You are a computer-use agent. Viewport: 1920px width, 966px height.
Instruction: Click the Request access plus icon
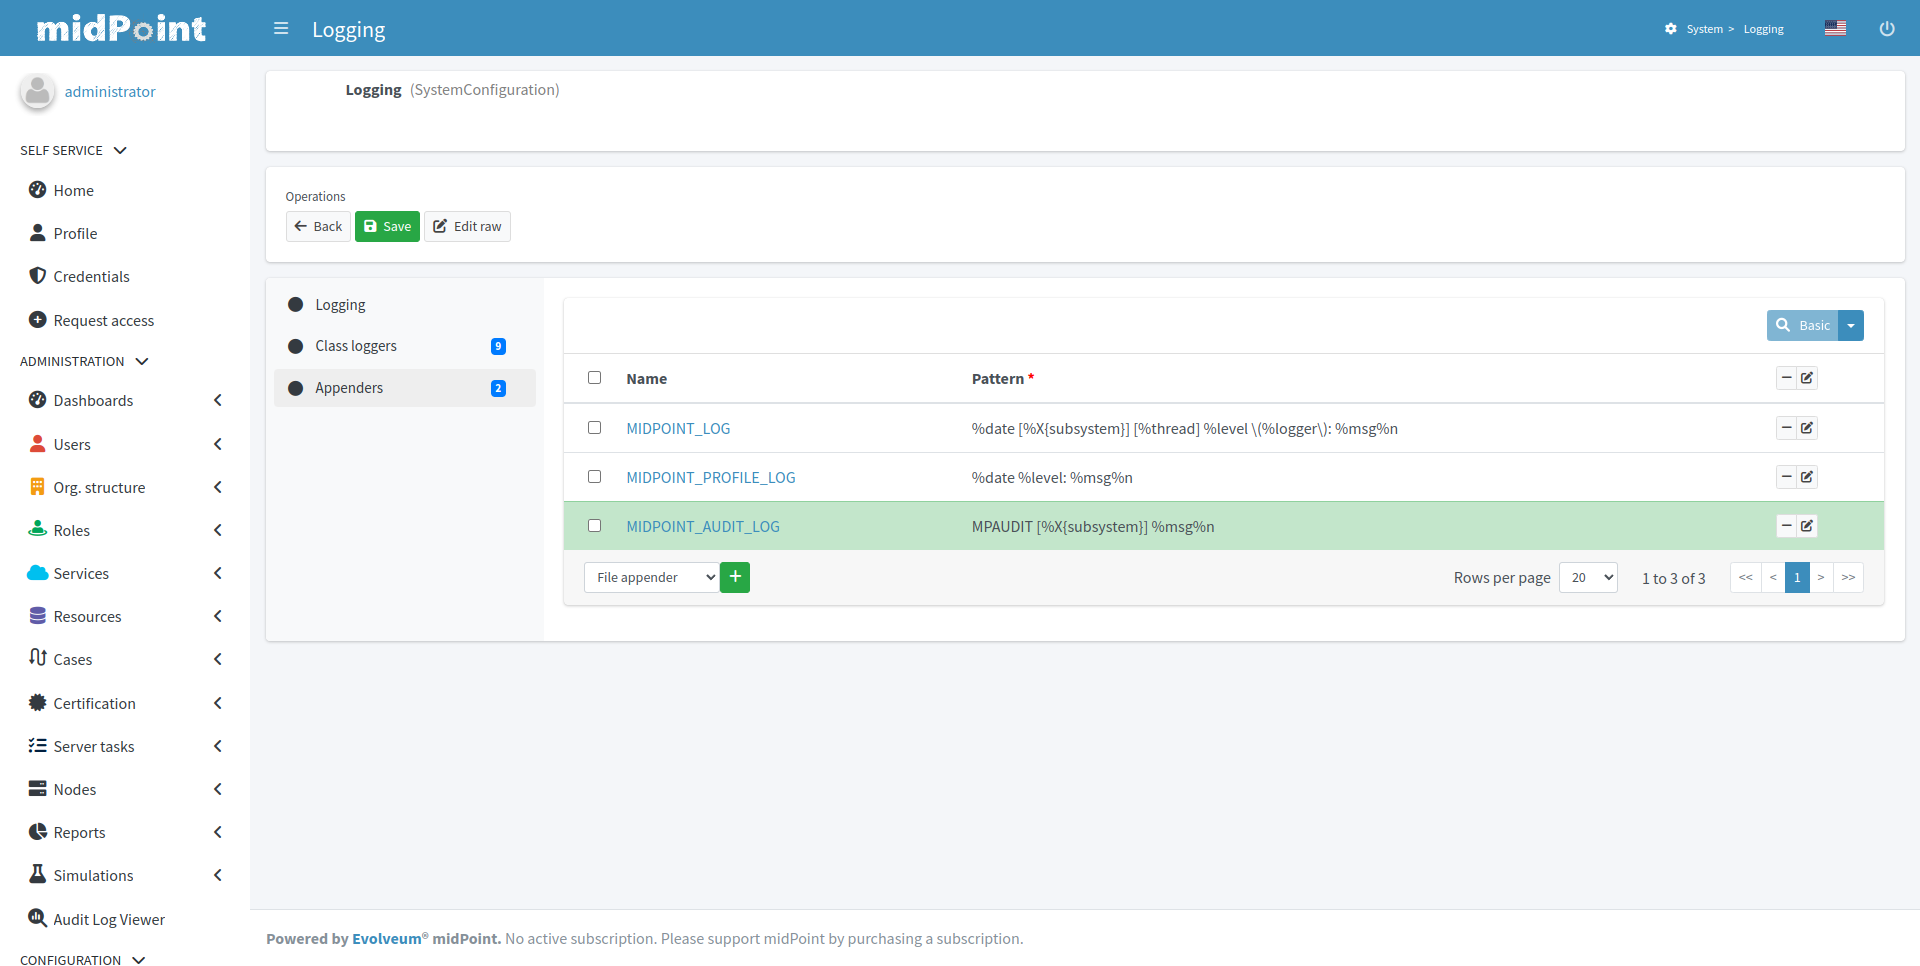point(38,320)
